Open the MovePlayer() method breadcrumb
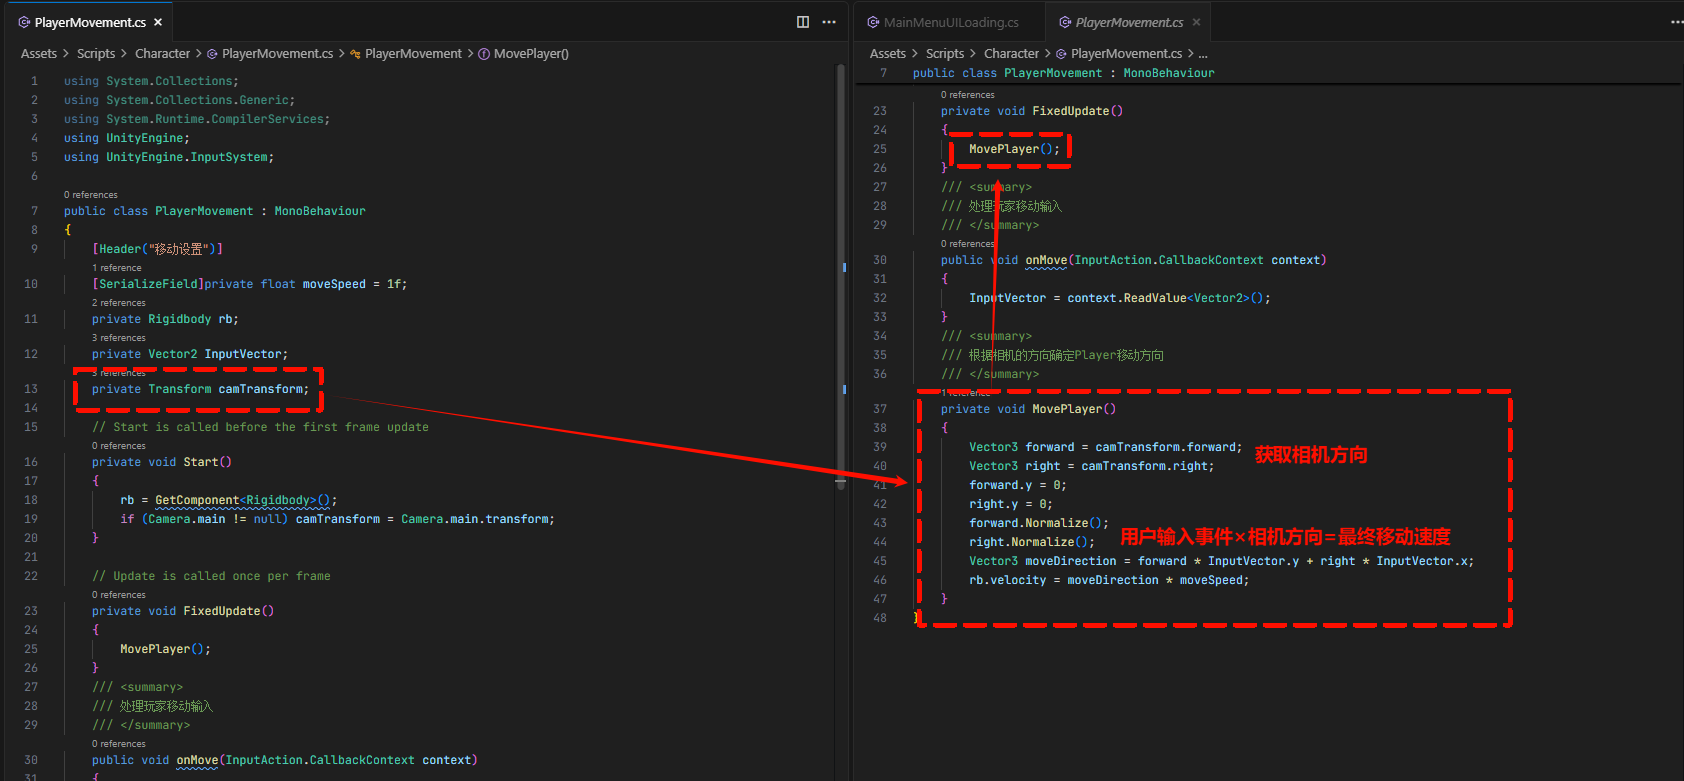The image size is (1684, 781). (x=531, y=54)
